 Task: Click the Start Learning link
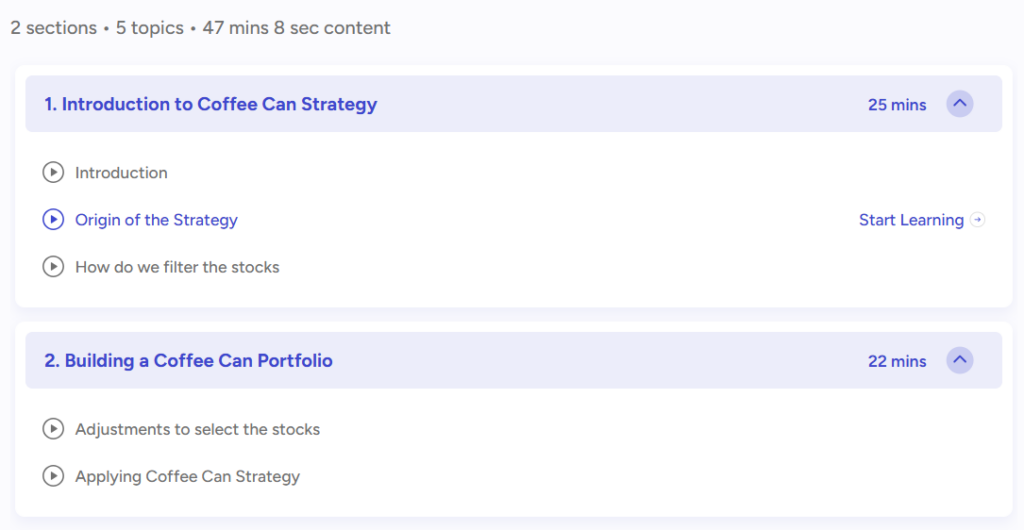pyautogui.click(x=911, y=220)
